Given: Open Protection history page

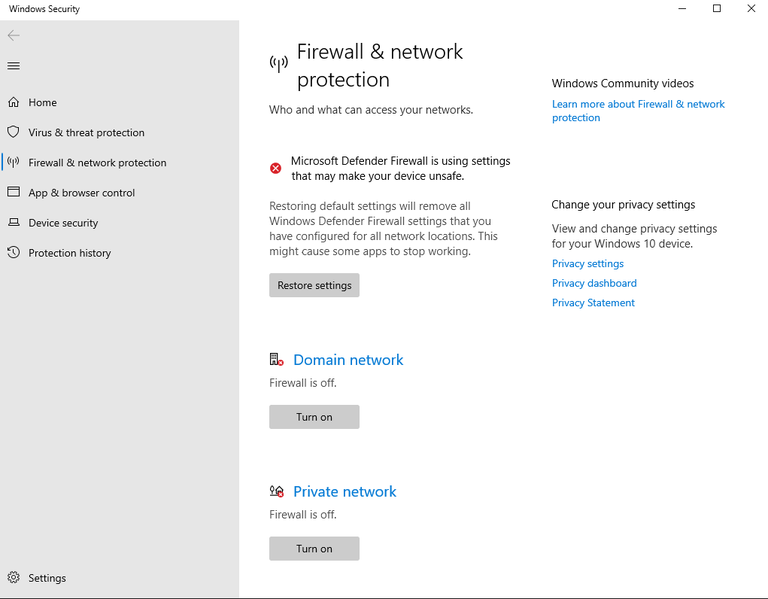Looking at the screenshot, I should tap(69, 253).
